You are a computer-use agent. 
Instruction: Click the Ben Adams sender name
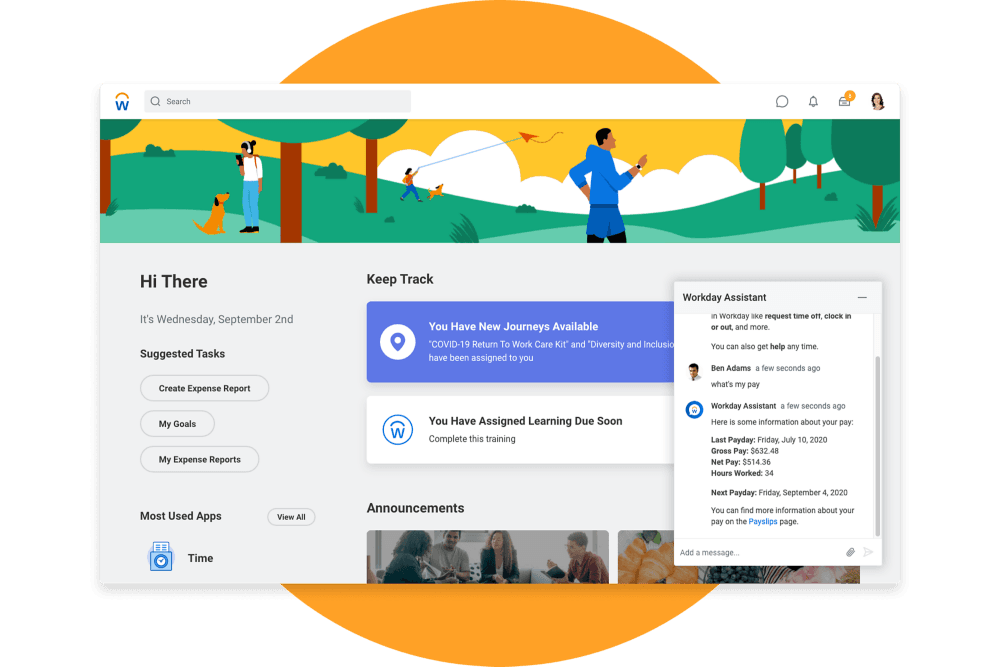731,369
